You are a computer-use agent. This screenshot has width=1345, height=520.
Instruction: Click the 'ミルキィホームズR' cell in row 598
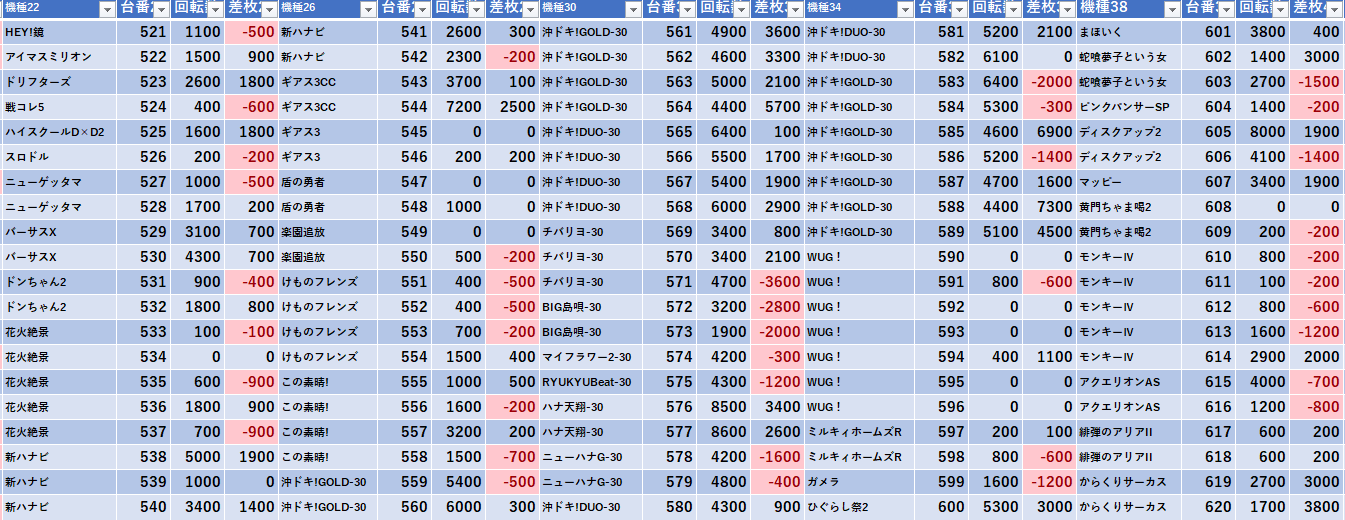[x=859, y=457]
